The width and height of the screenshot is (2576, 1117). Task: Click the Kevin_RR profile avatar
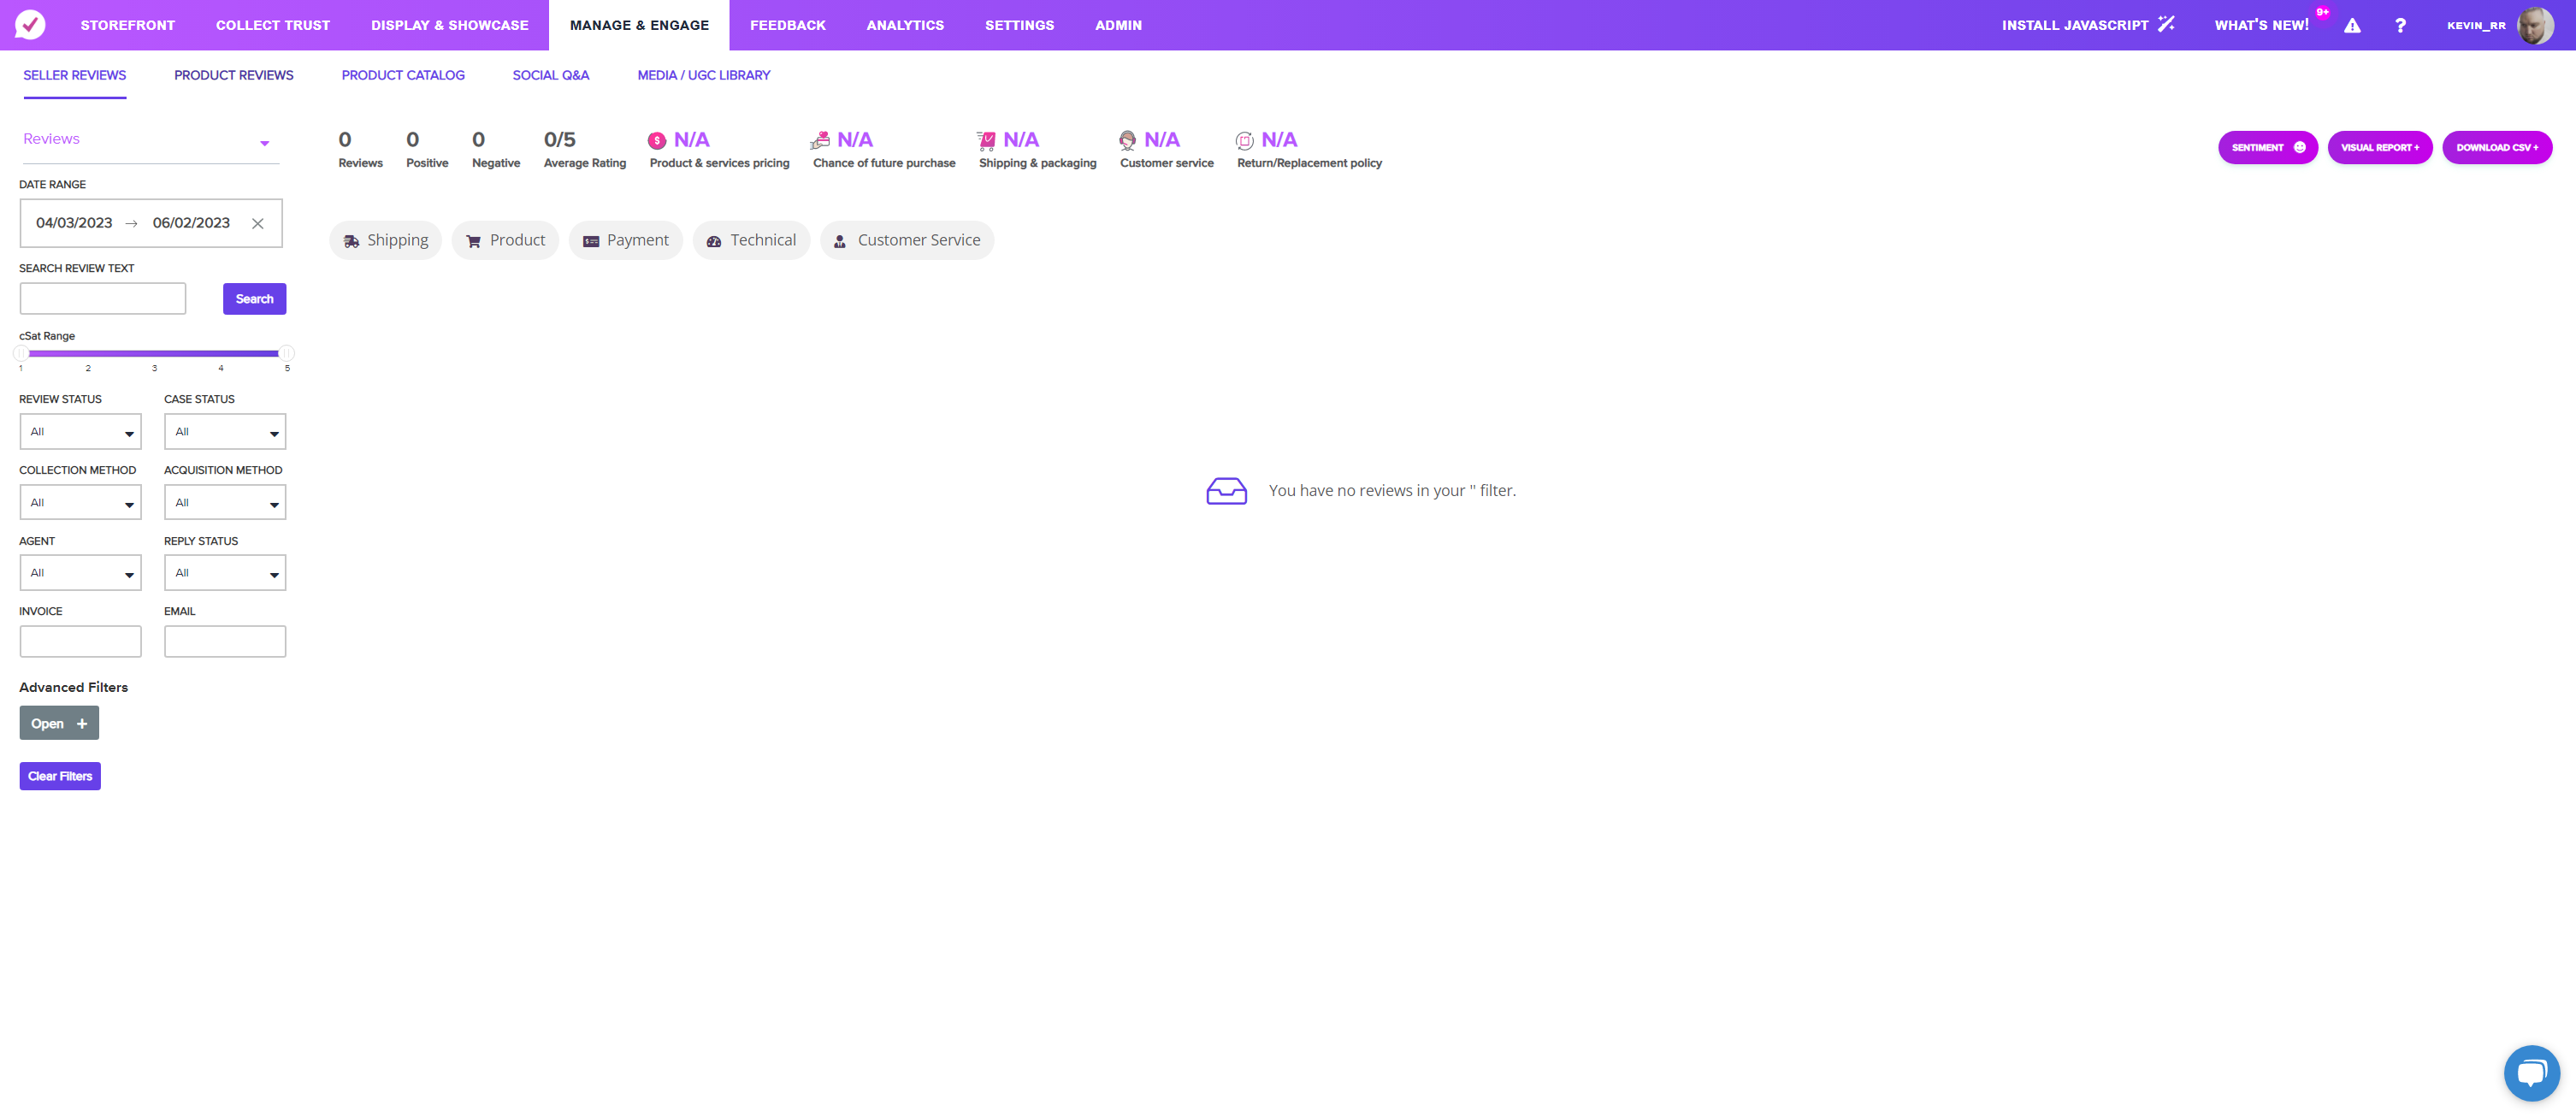[x=2535, y=25]
